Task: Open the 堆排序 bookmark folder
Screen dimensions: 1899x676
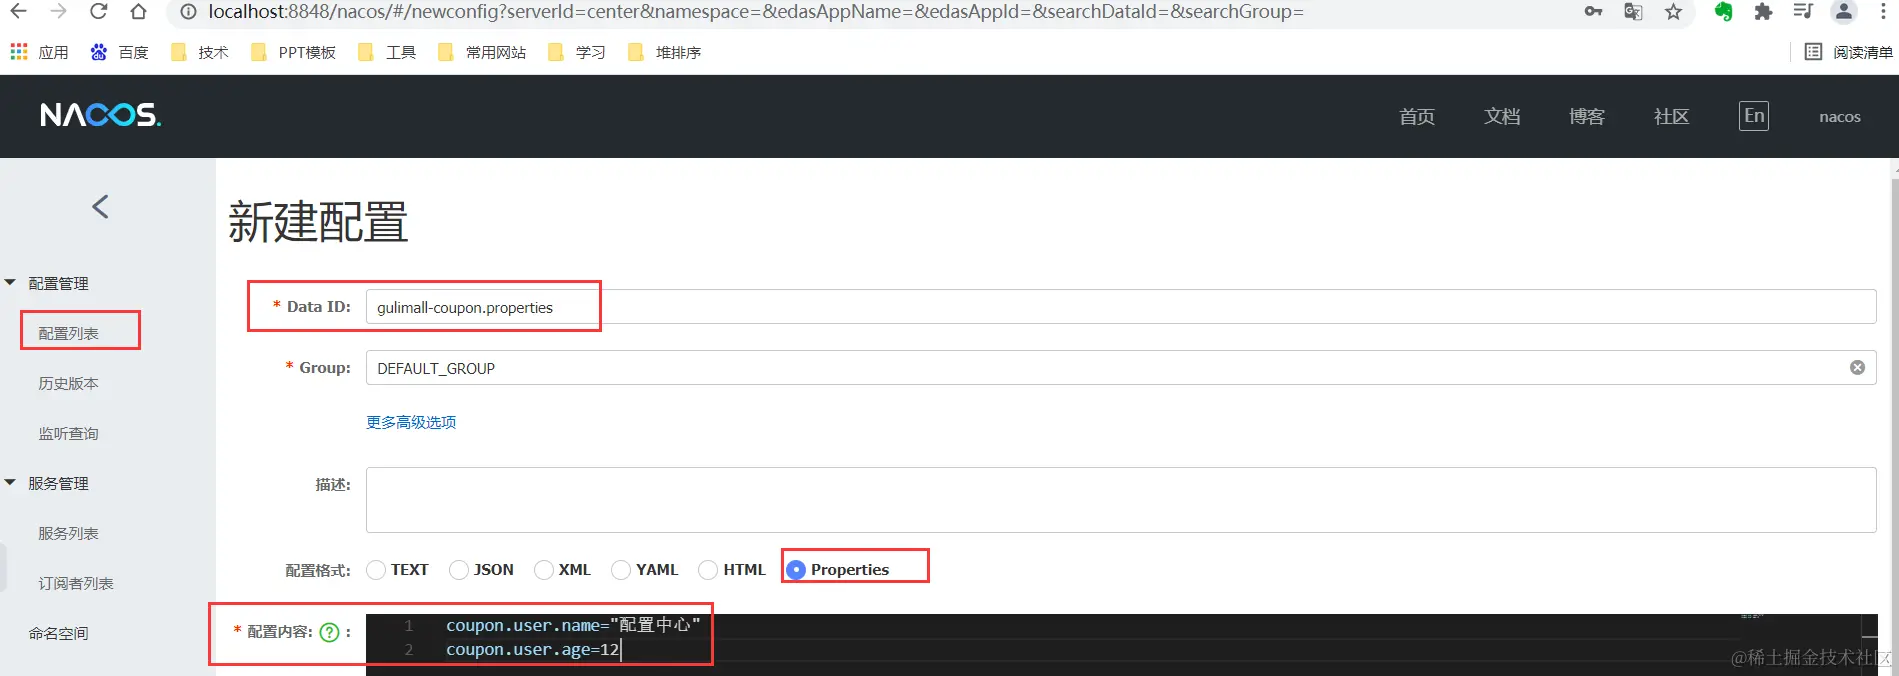Action: 664,52
